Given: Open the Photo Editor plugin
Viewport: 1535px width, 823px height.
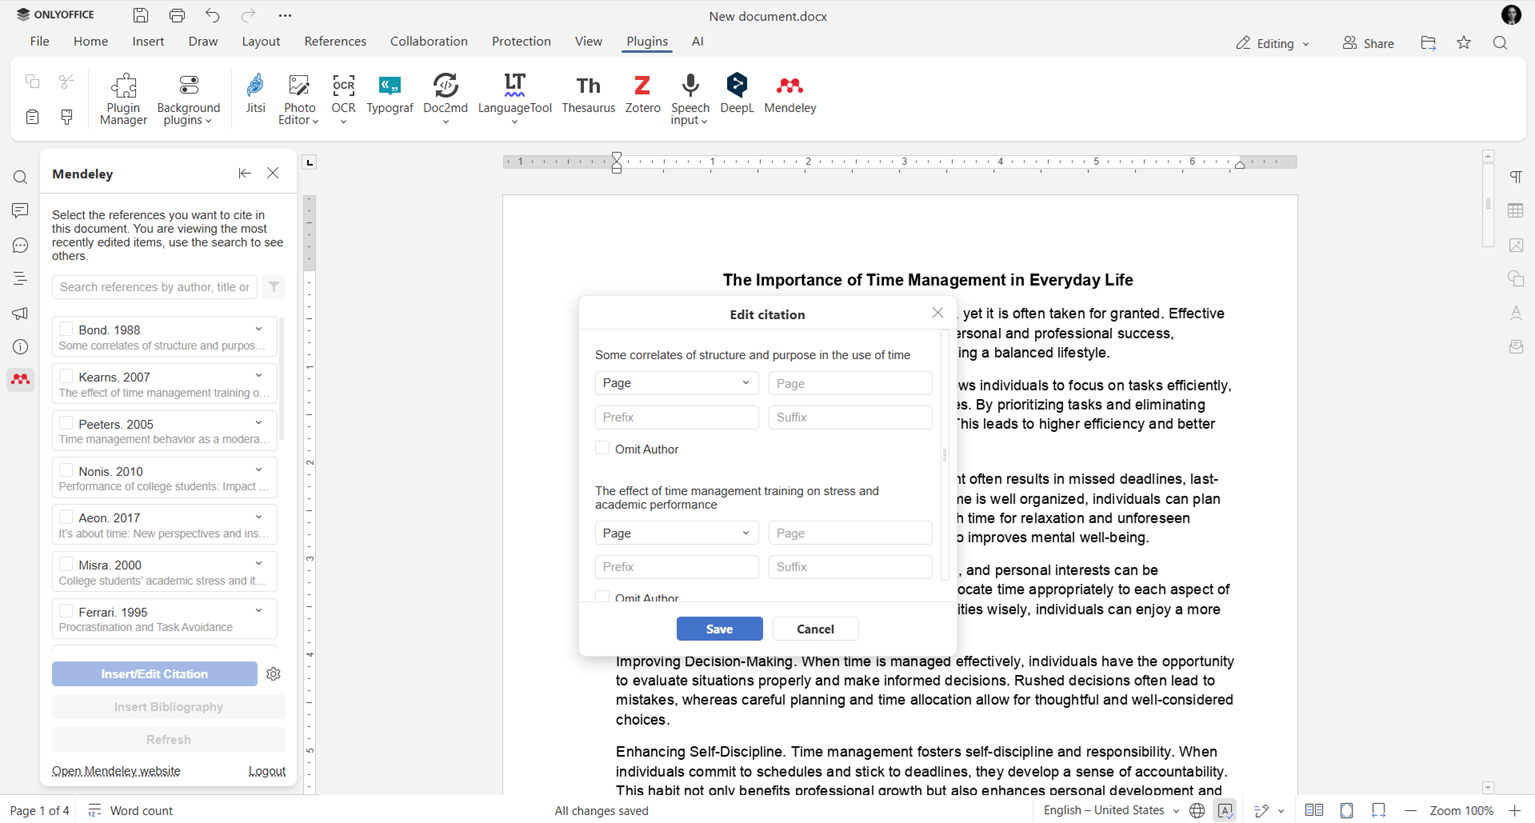Looking at the screenshot, I should 299,99.
